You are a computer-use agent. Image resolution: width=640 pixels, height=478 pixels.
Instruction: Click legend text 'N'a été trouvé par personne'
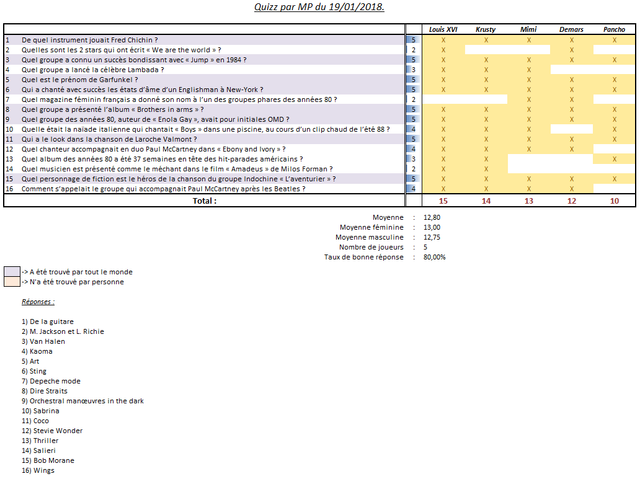(76, 282)
